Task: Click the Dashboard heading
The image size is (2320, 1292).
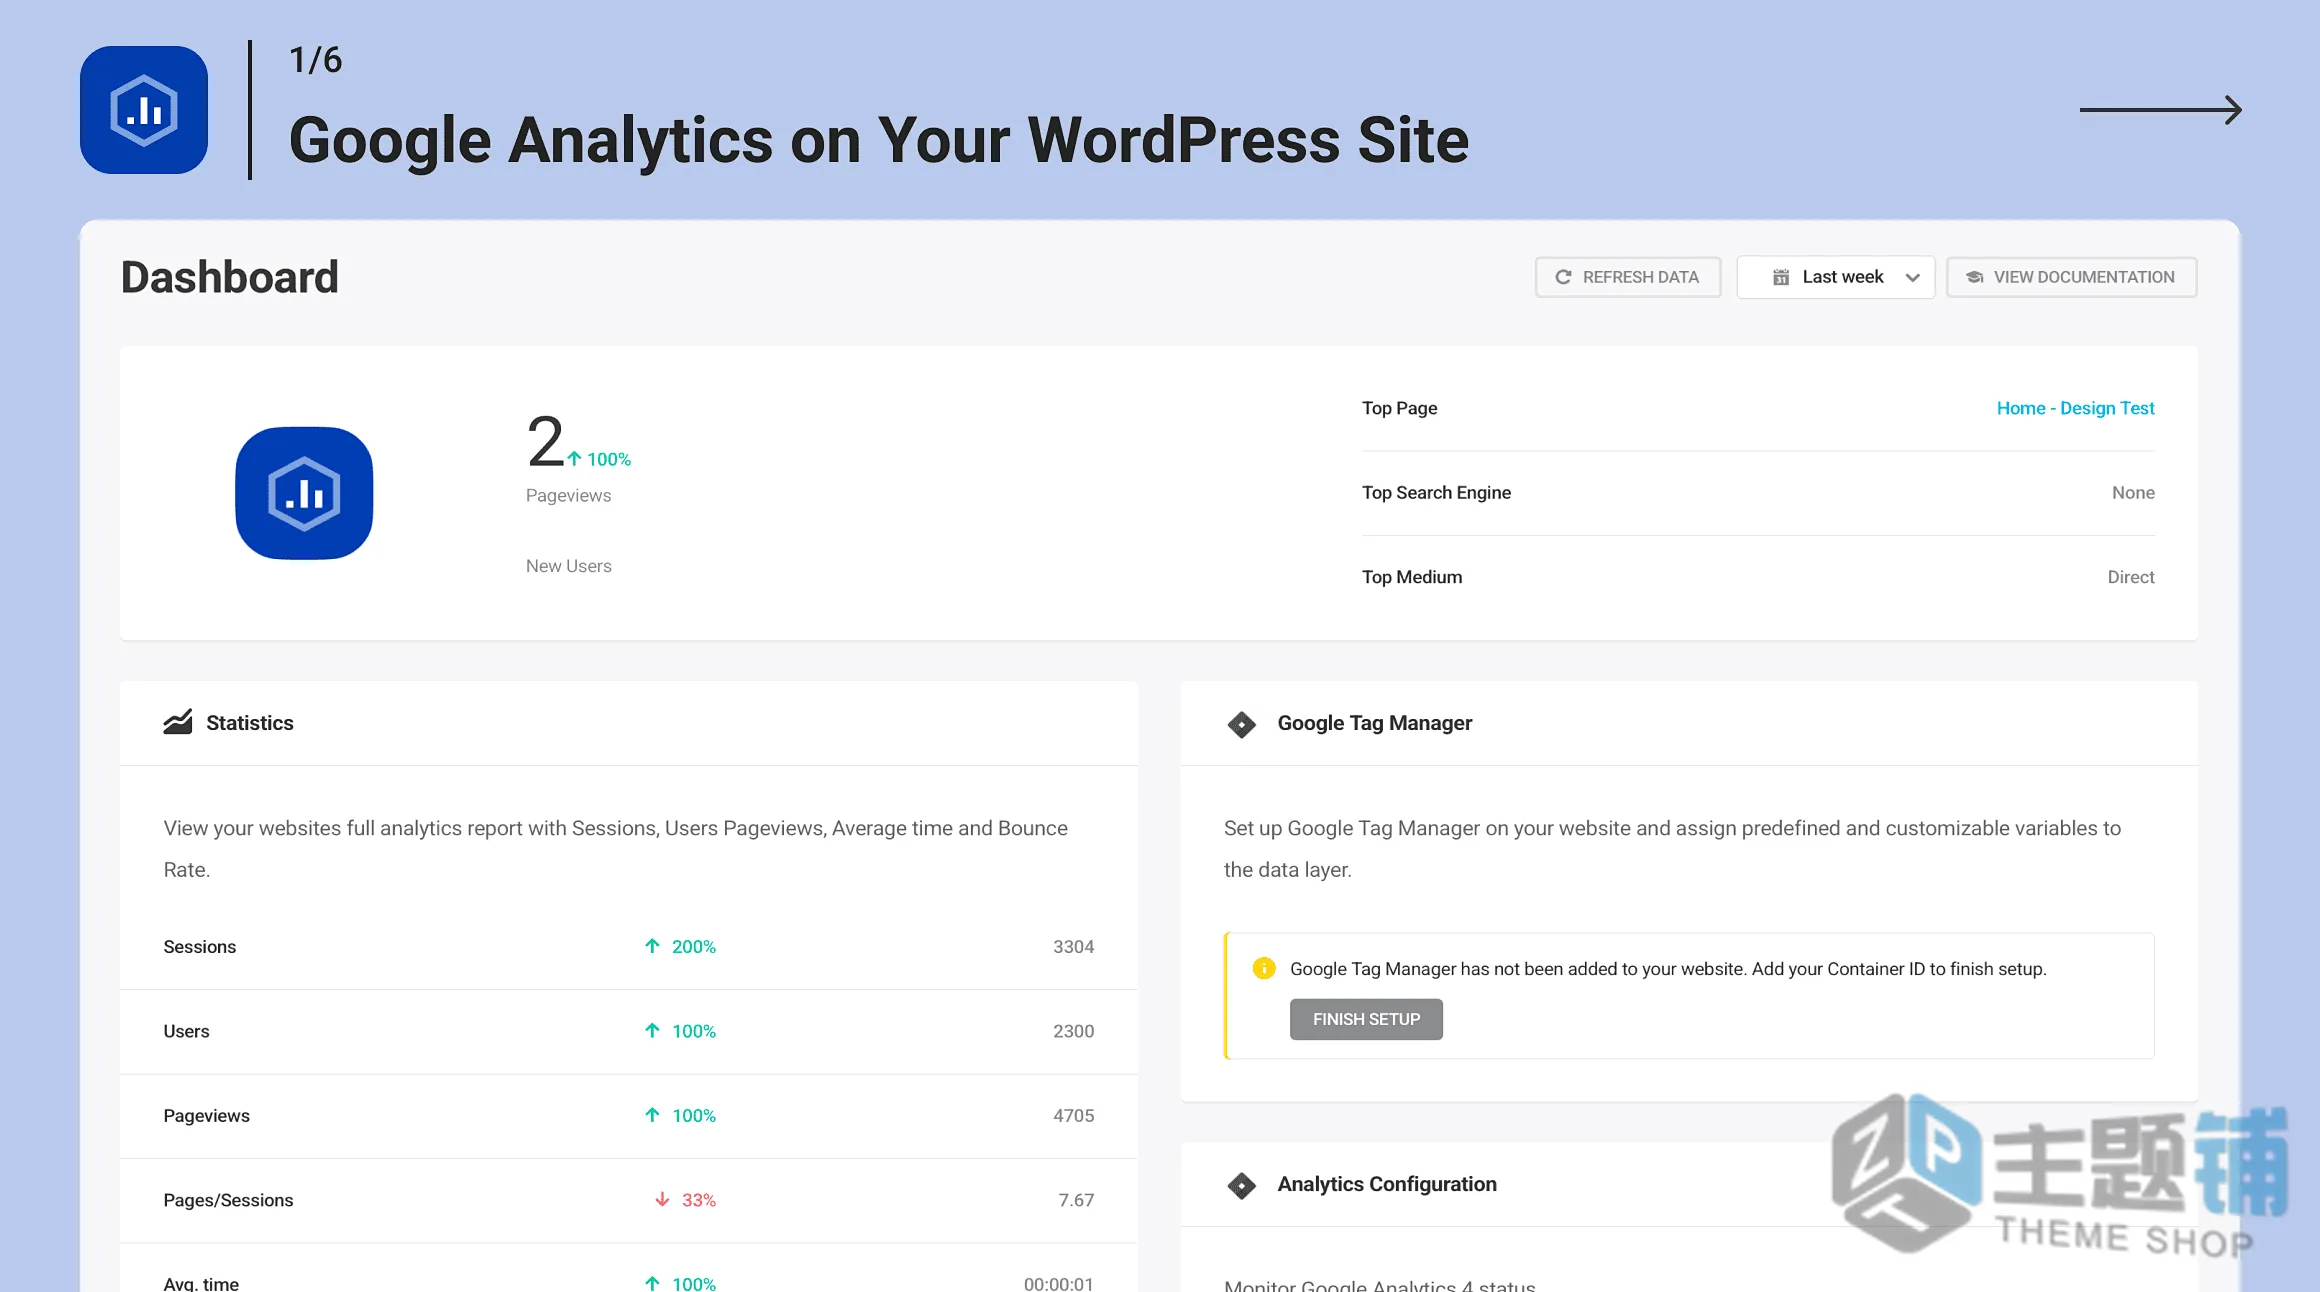Action: [x=229, y=277]
